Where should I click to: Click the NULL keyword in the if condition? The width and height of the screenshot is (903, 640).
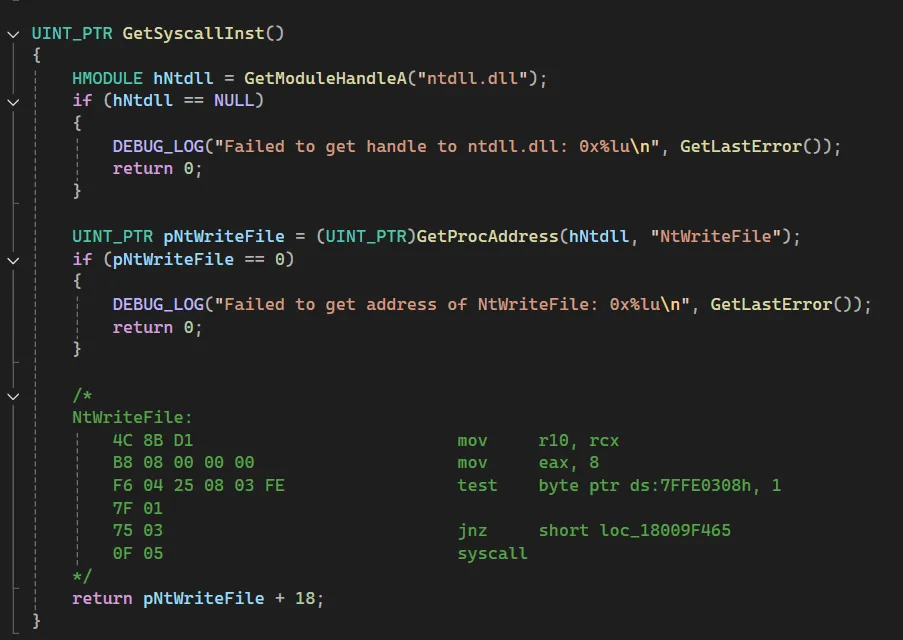(x=234, y=101)
